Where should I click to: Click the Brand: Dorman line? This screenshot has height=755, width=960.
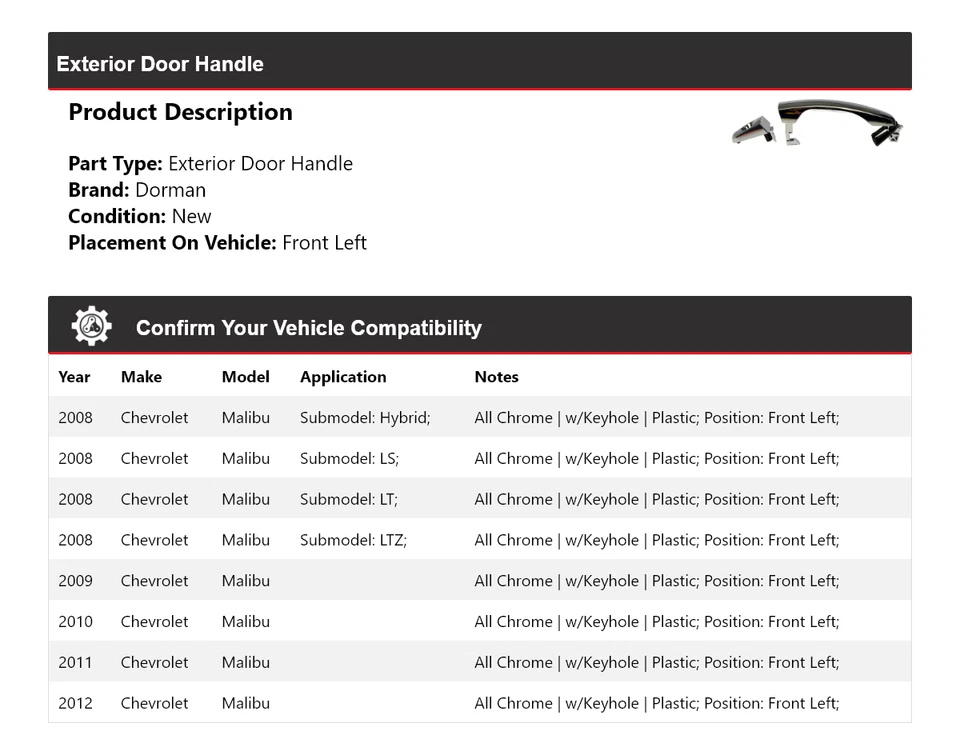[137, 190]
